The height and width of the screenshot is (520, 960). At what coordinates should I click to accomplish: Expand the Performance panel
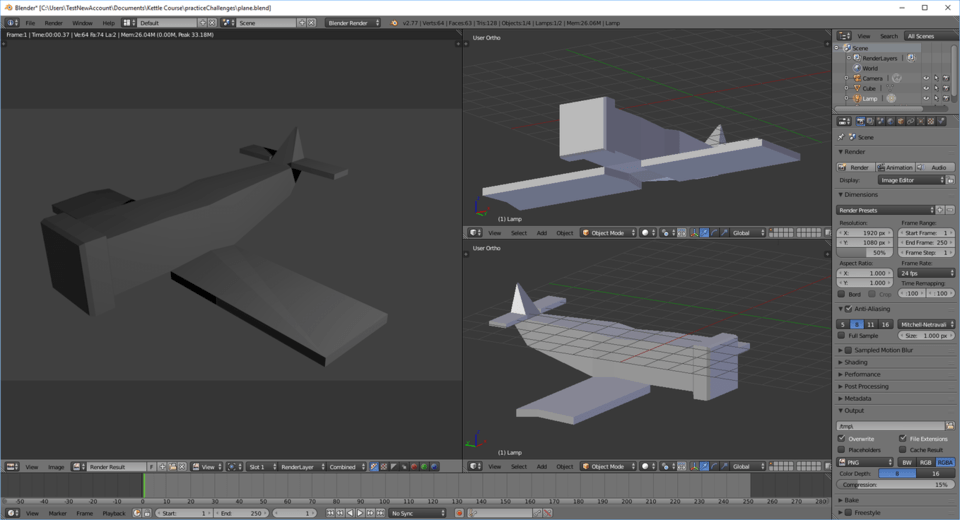coord(862,374)
